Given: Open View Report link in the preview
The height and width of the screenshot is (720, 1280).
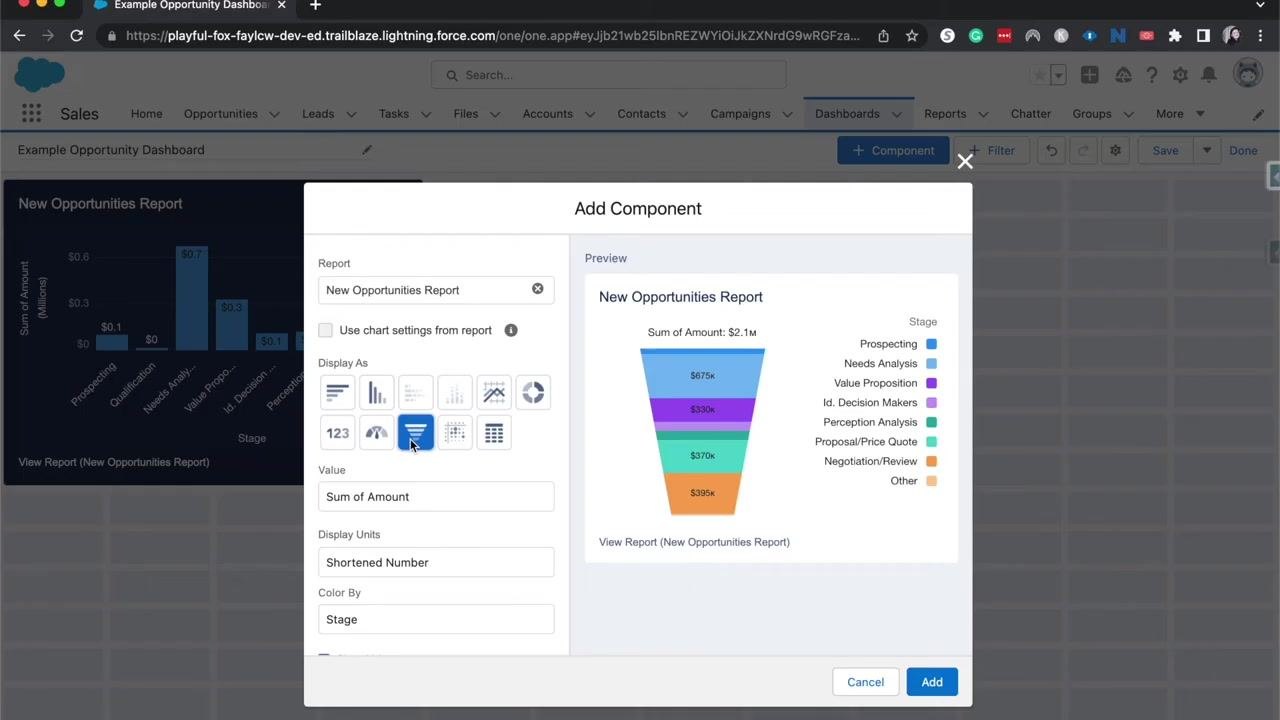Looking at the screenshot, I should coord(694,542).
